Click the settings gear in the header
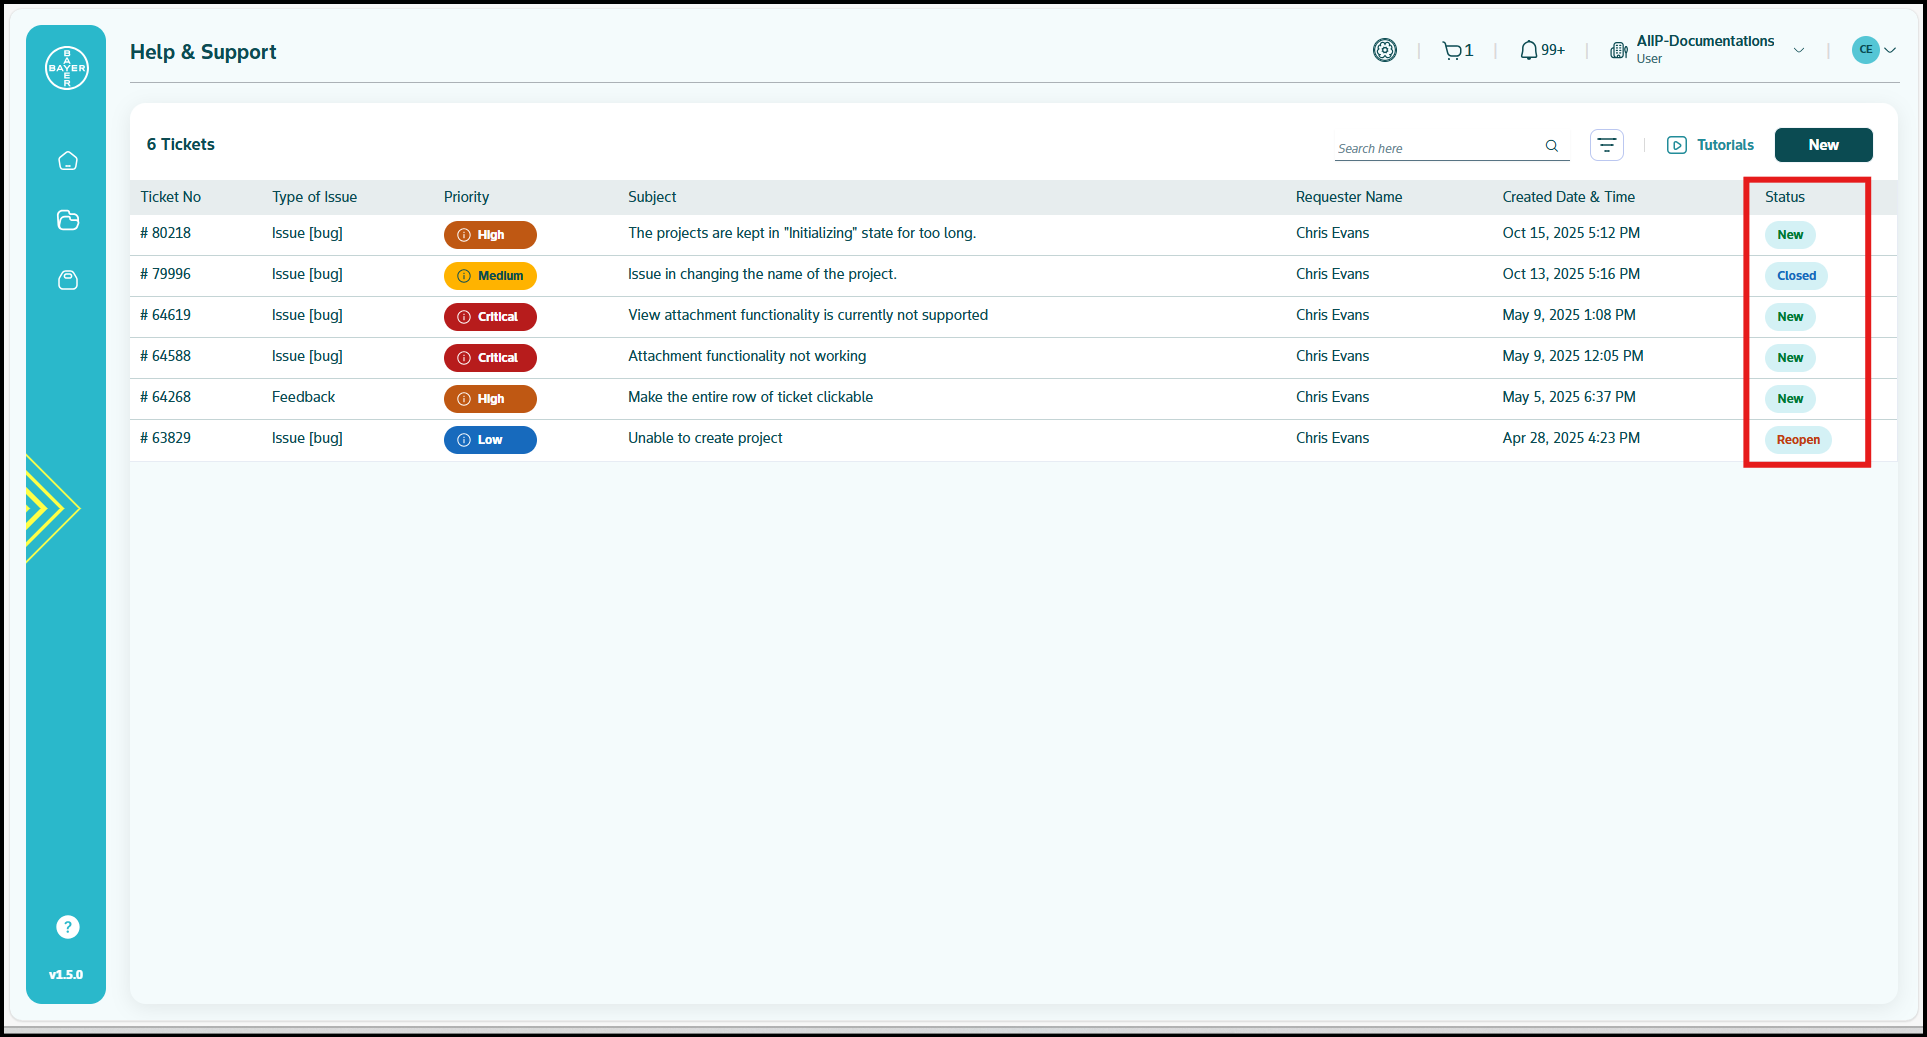 pyautogui.click(x=1384, y=49)
